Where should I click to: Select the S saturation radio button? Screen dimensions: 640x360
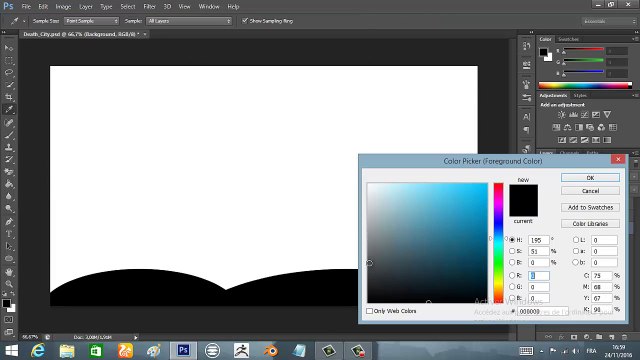pos(512,251)
